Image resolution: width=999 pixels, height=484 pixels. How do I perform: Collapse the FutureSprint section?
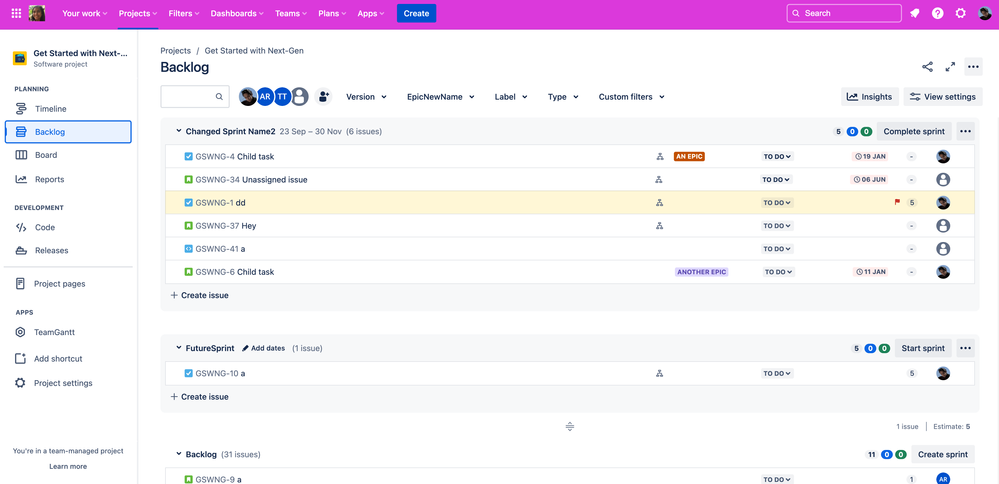178,348
